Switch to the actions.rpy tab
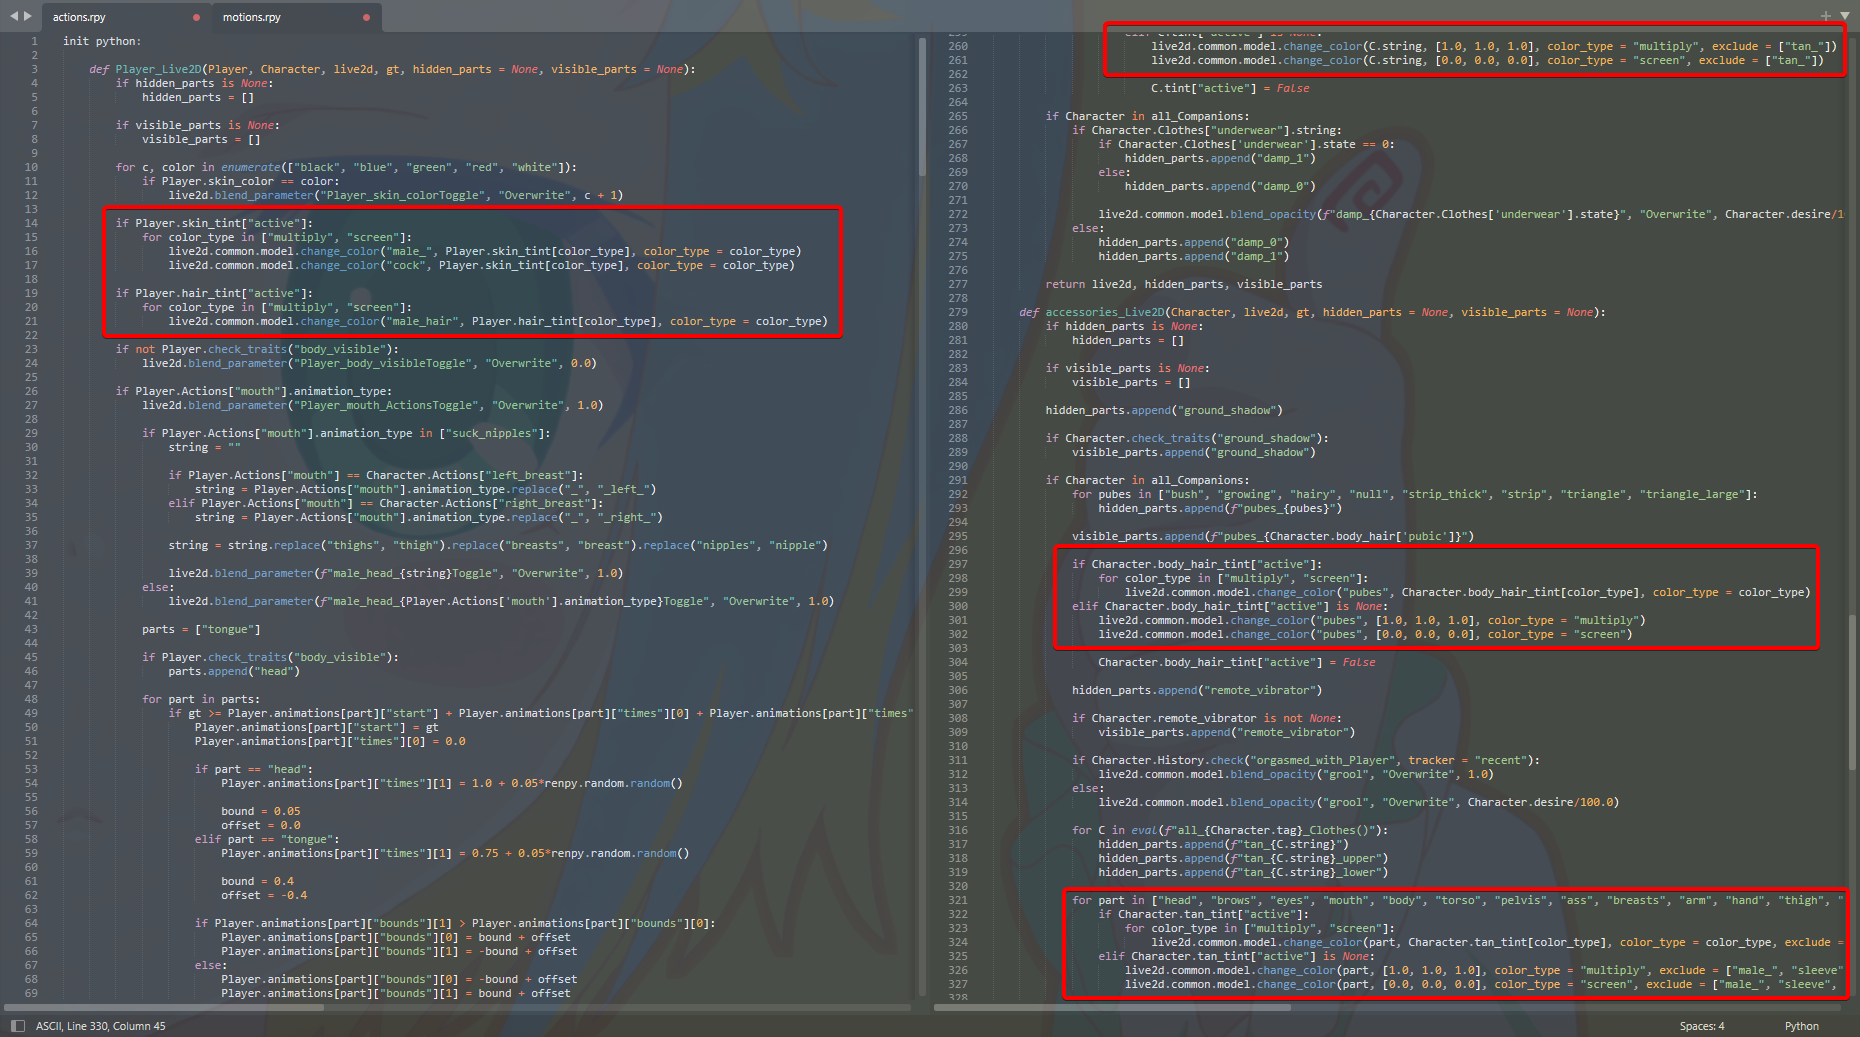This screenshot has width=1860, height=1037. pos(110,17)
